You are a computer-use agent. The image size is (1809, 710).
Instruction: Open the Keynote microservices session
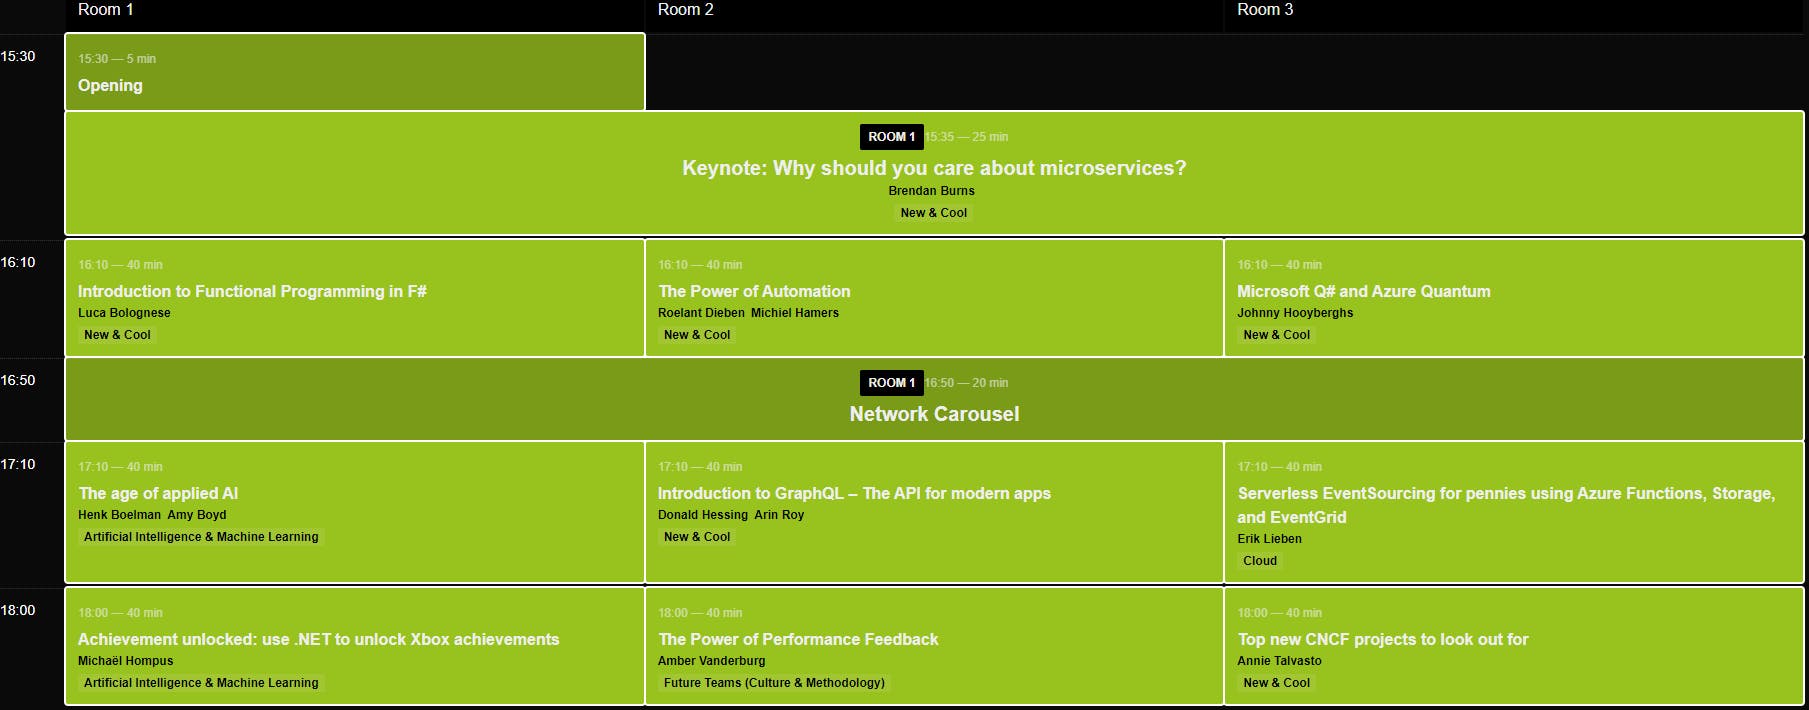tap(933, 168)
